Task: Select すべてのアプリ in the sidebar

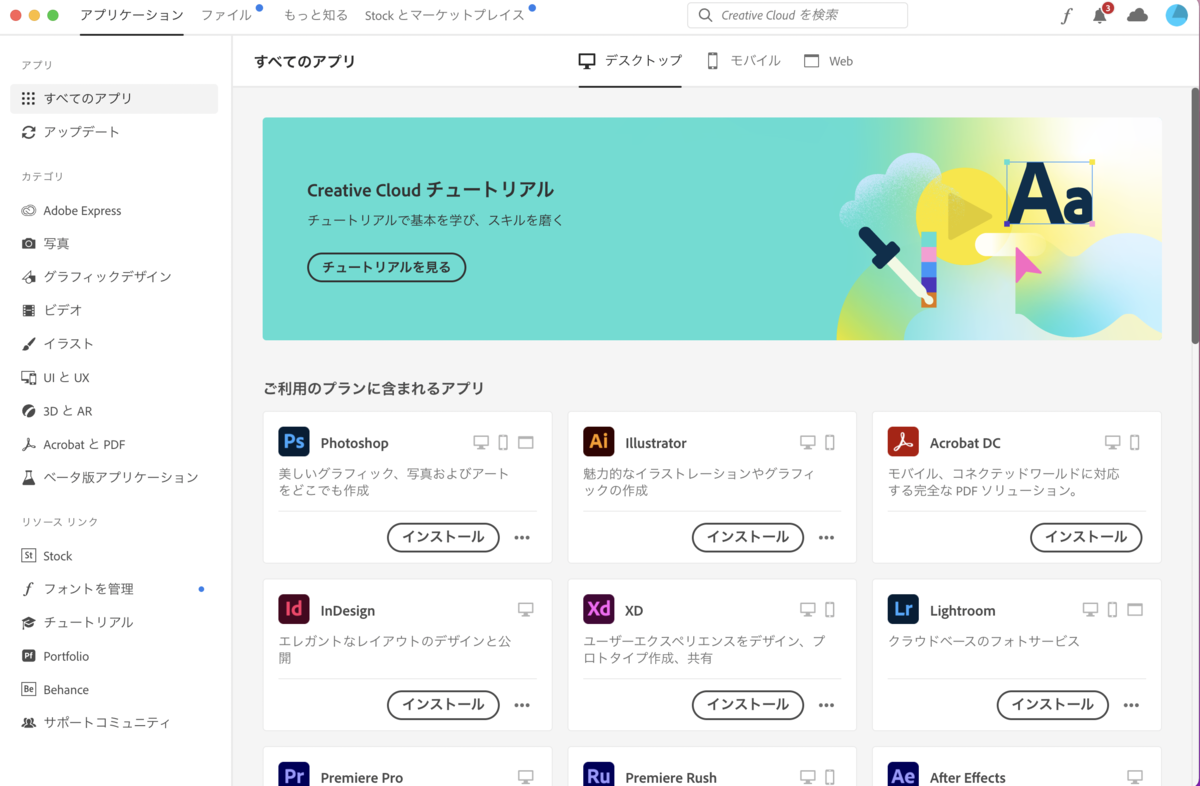Action: pyautogui.click(x=114, y=98)
